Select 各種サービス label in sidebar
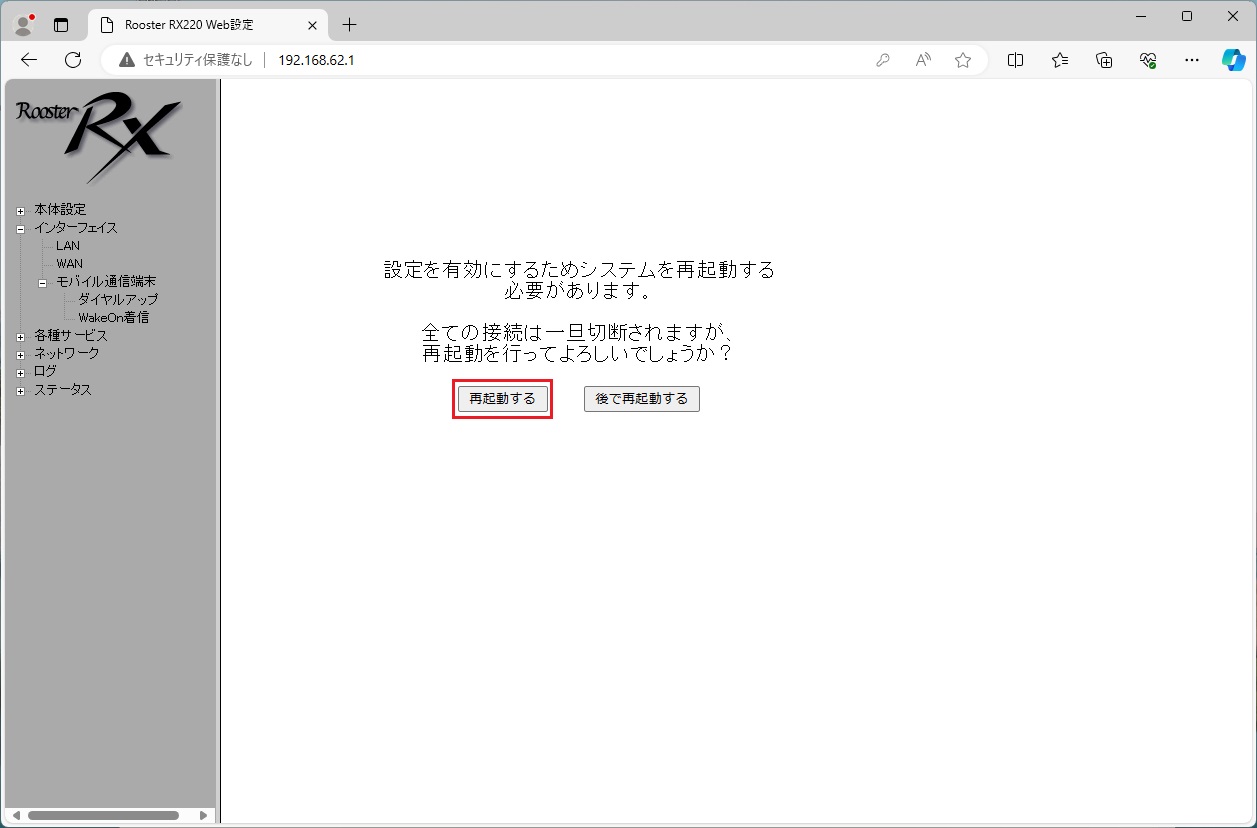Screen dimensions: 1257x828 tap(71, 336)
